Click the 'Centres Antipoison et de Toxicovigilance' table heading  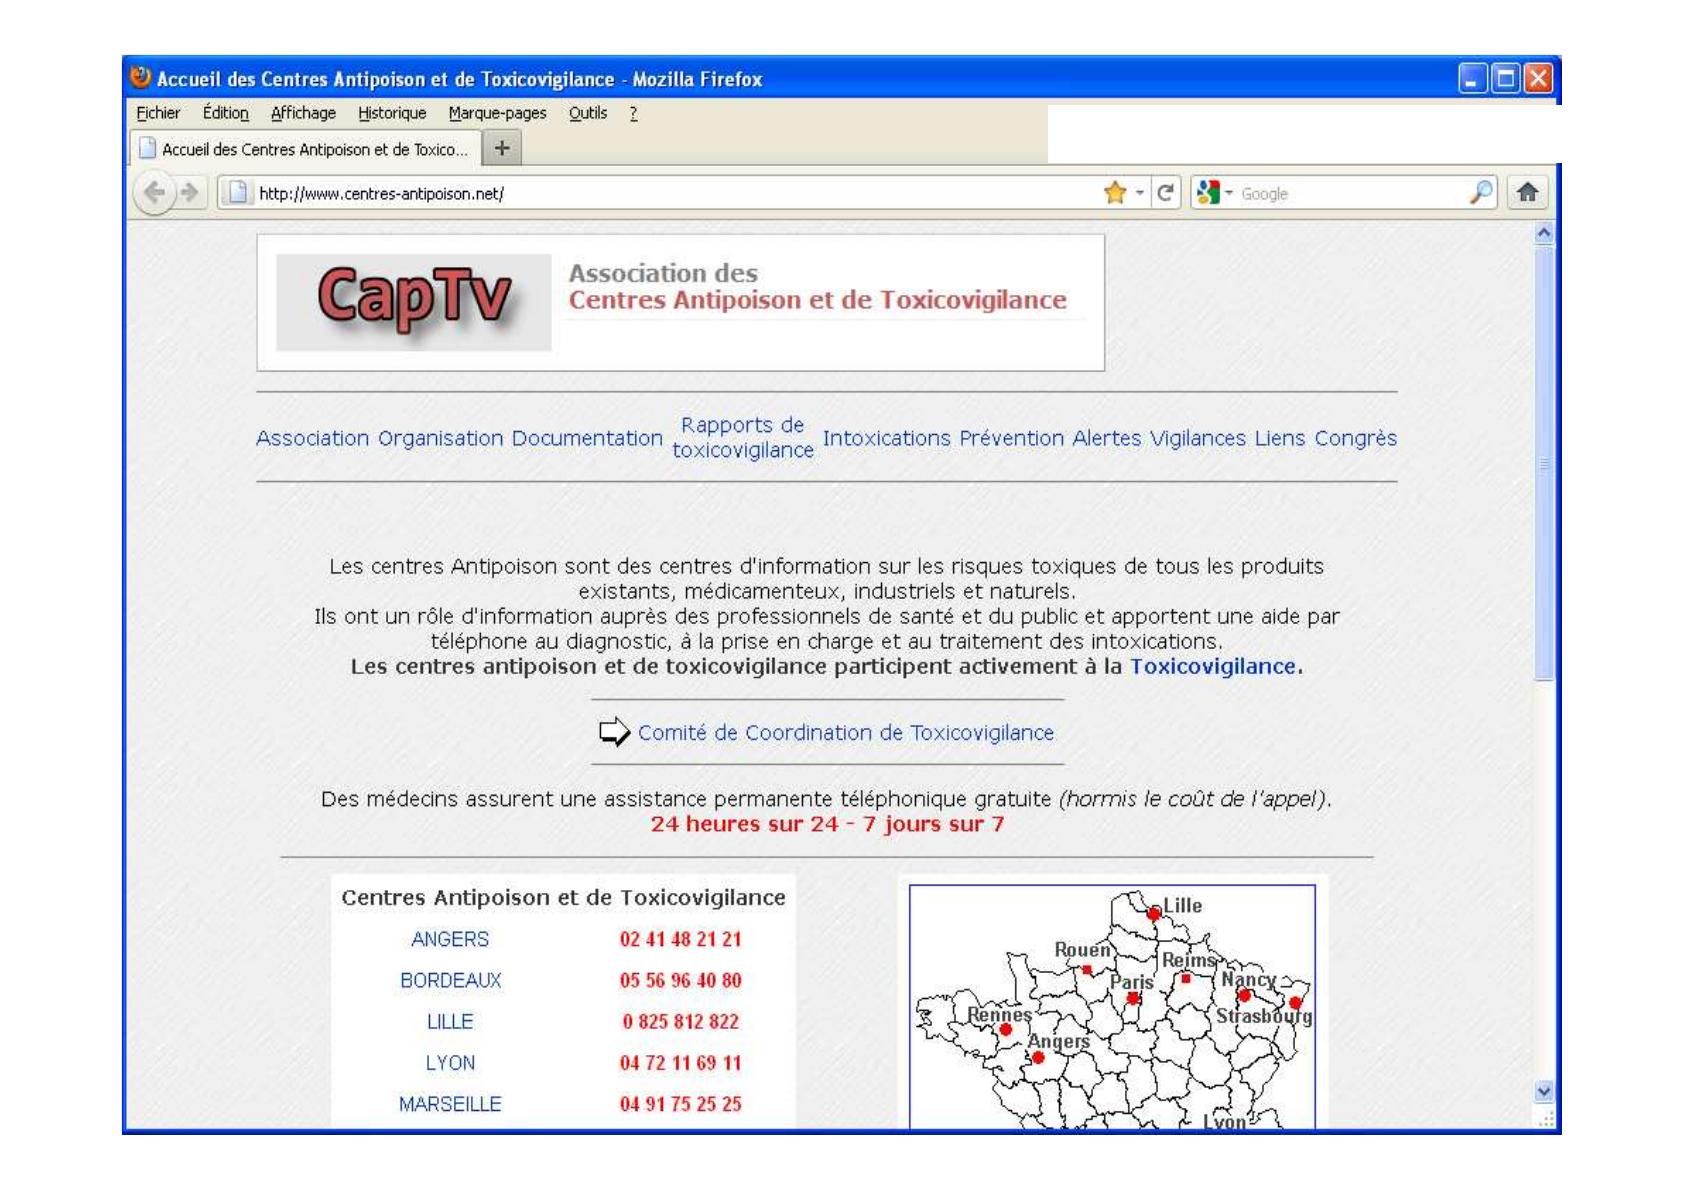[563, 898]
